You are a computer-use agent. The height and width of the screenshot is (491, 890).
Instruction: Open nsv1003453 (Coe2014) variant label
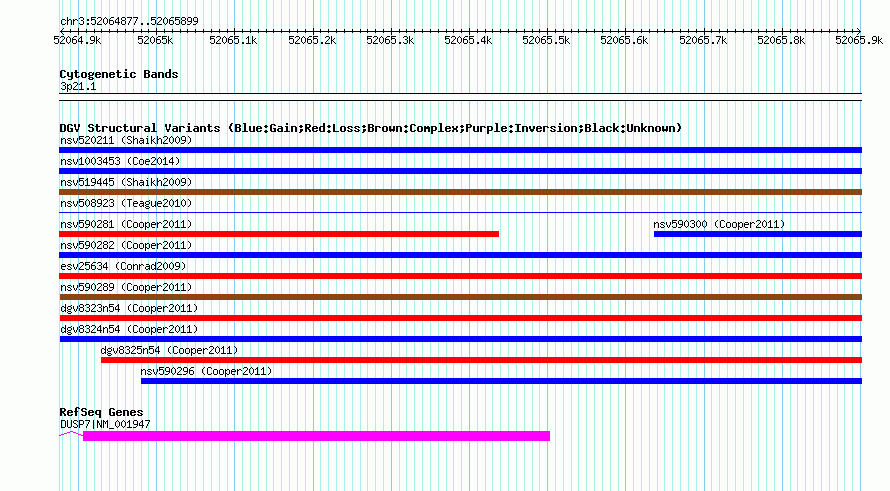120,161
